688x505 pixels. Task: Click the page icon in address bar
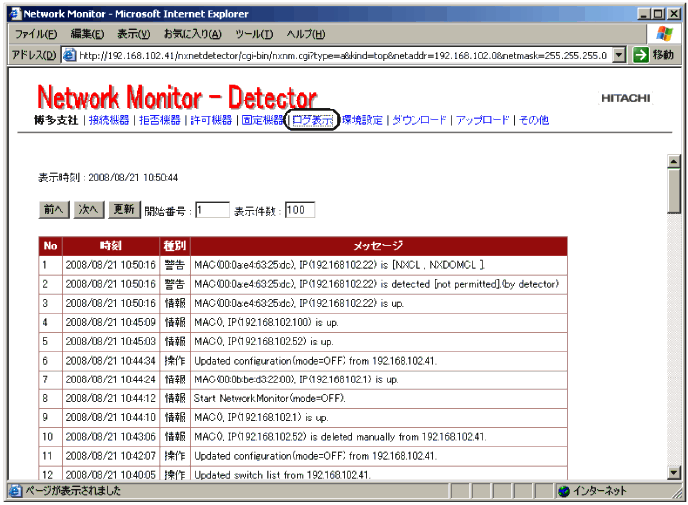[x=69, y=55]
